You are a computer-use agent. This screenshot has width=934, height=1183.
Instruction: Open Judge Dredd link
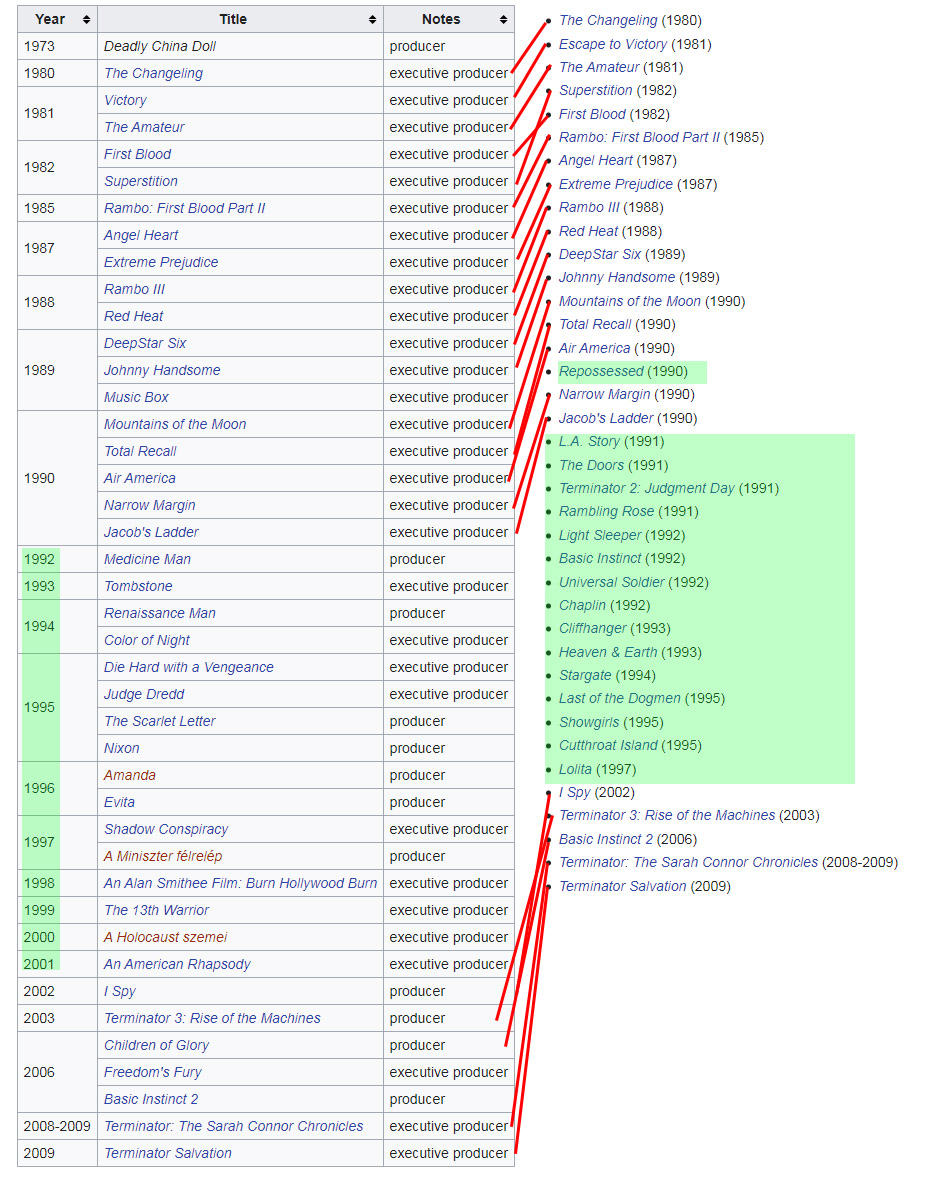click(144, 694)
